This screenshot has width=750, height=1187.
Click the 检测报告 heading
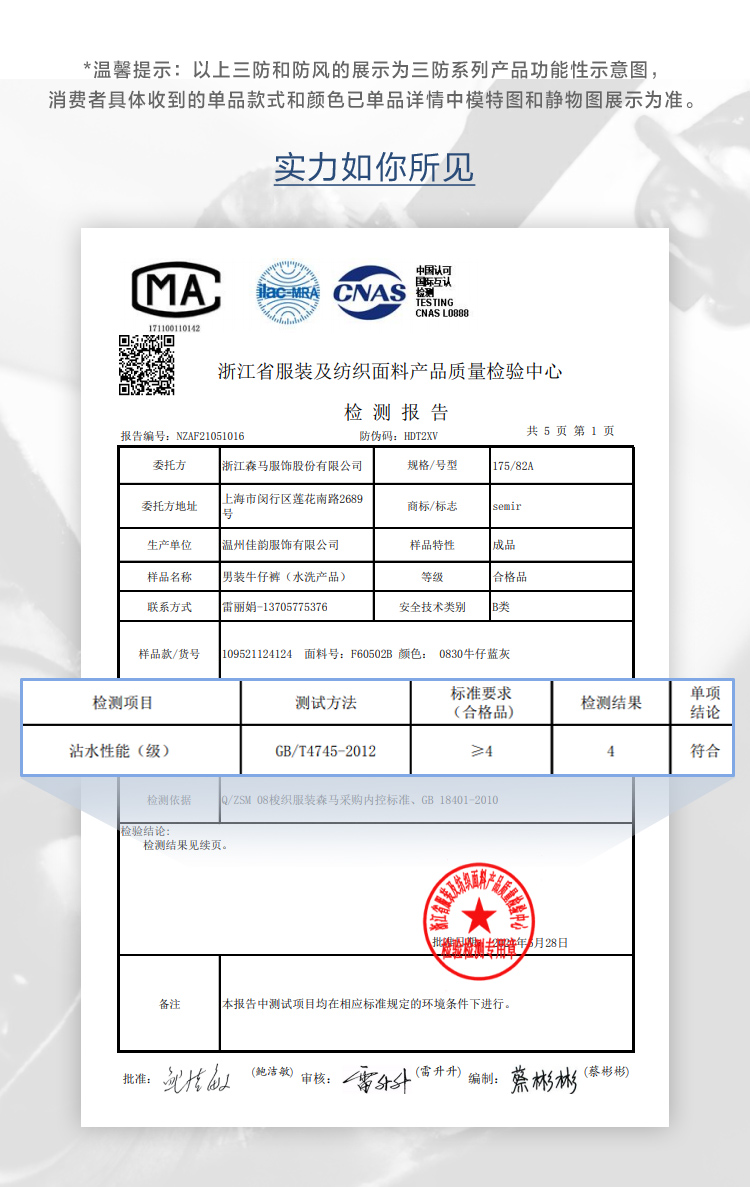click(397, 413)
